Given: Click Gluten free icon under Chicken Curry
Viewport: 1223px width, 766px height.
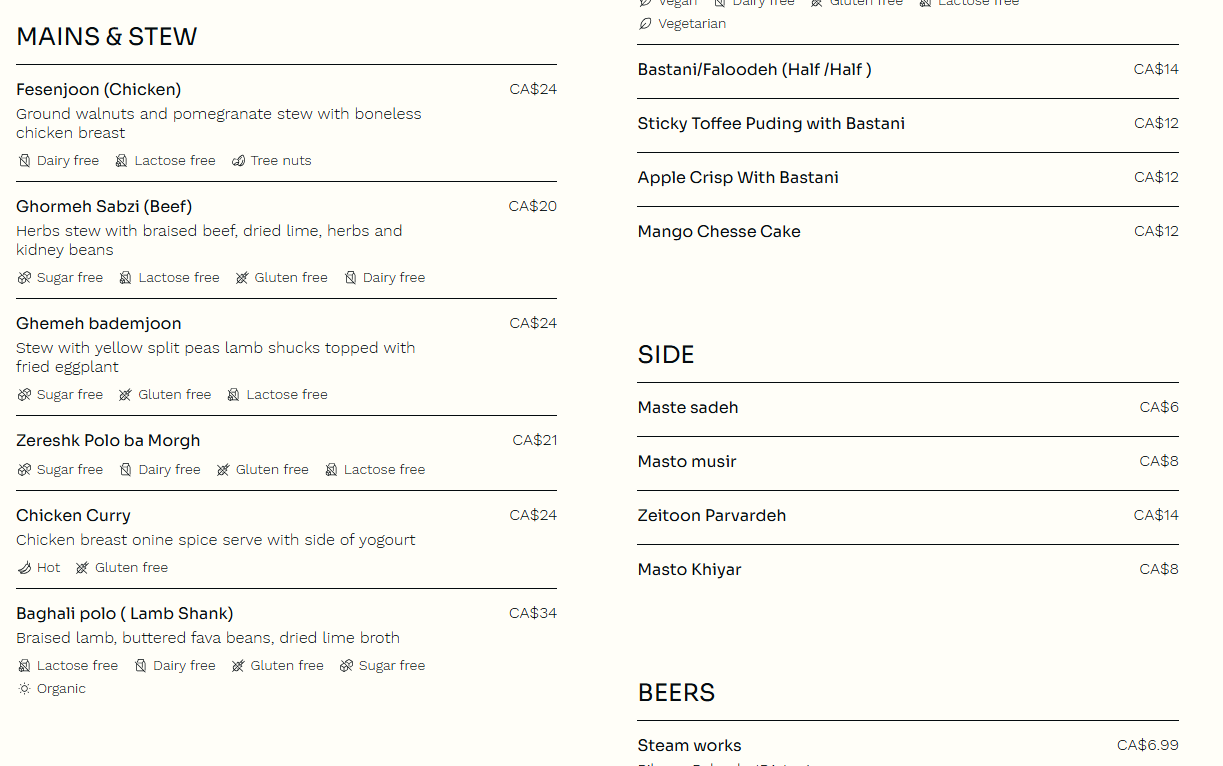Looking at the screenshot, I should point(83,568).
